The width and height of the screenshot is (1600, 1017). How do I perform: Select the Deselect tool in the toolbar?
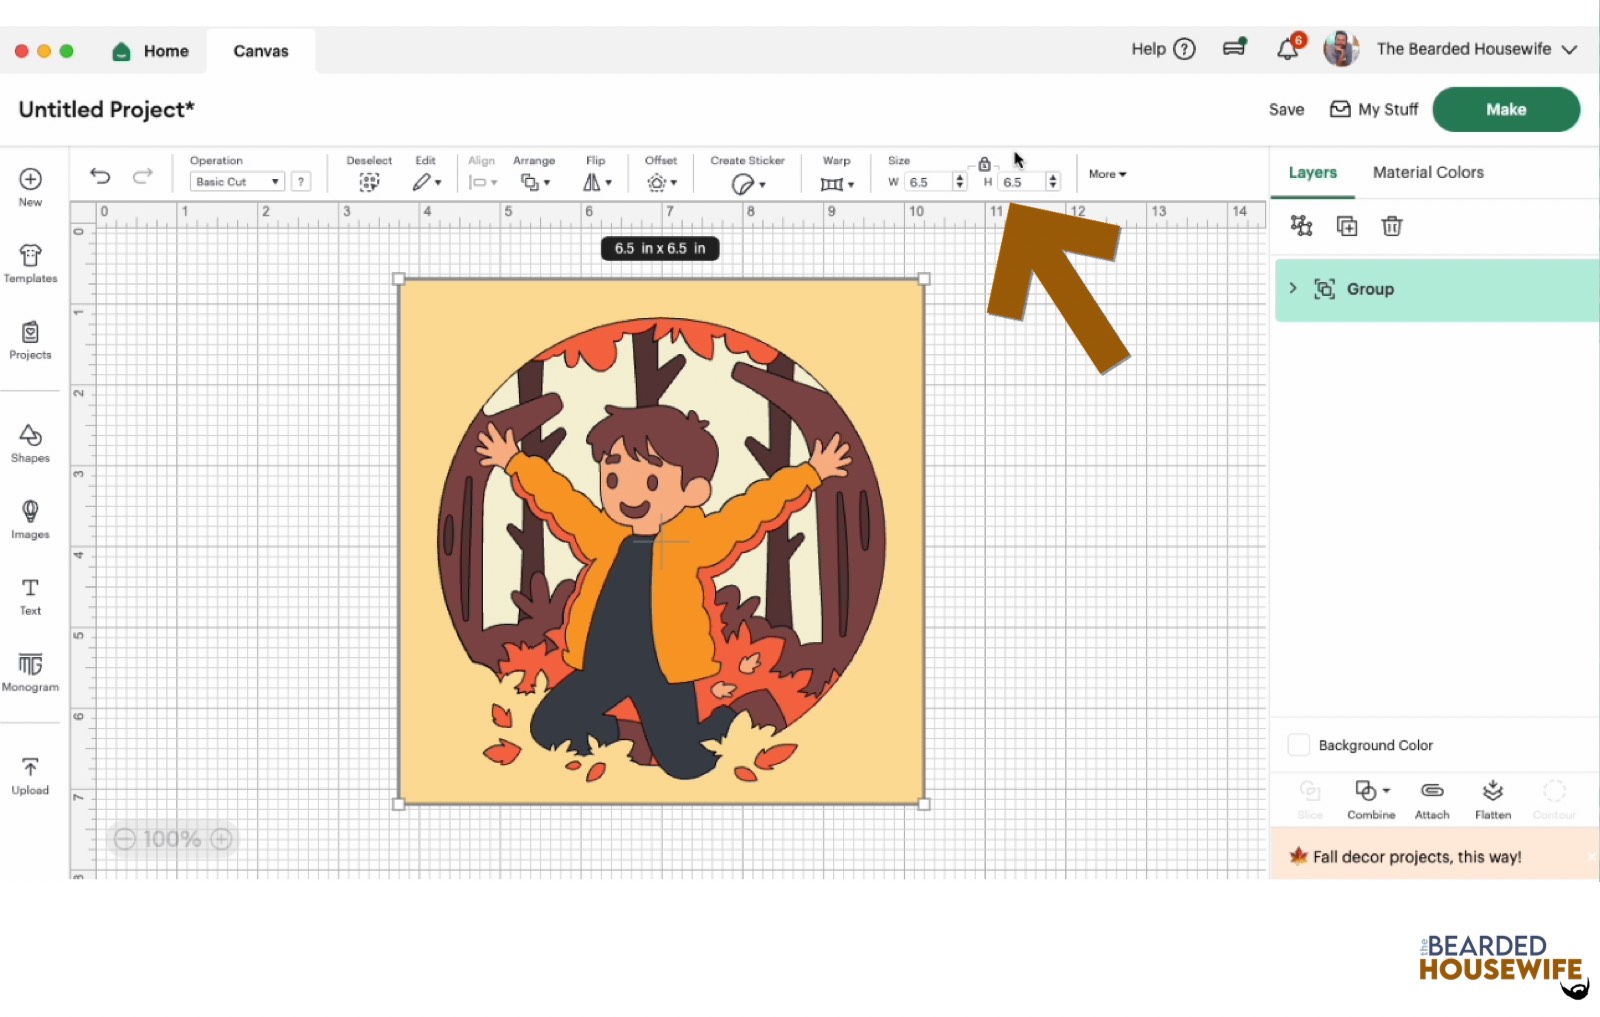pos(369,181)
